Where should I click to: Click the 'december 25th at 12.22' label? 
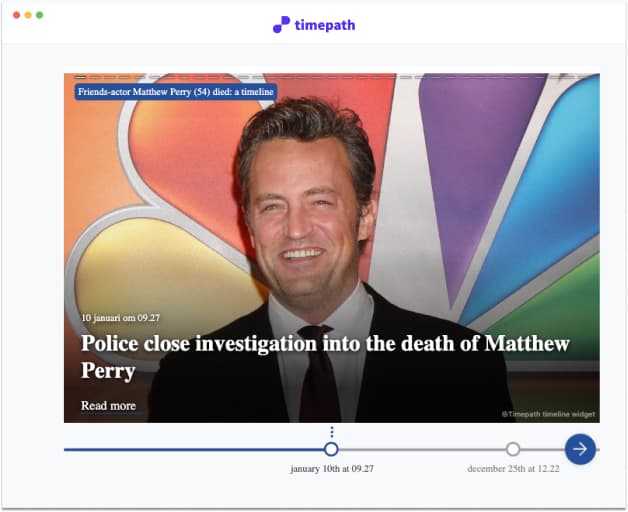pyautogui.click(x=513, y=468)
